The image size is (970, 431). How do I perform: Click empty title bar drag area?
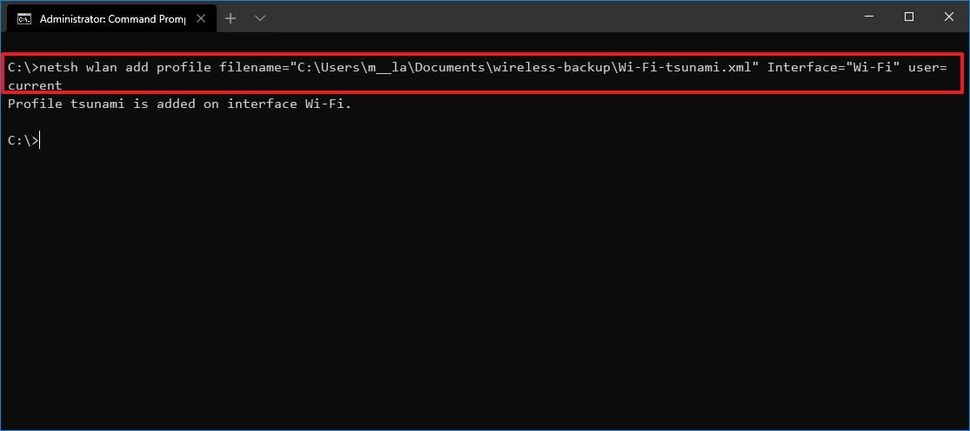550,17
